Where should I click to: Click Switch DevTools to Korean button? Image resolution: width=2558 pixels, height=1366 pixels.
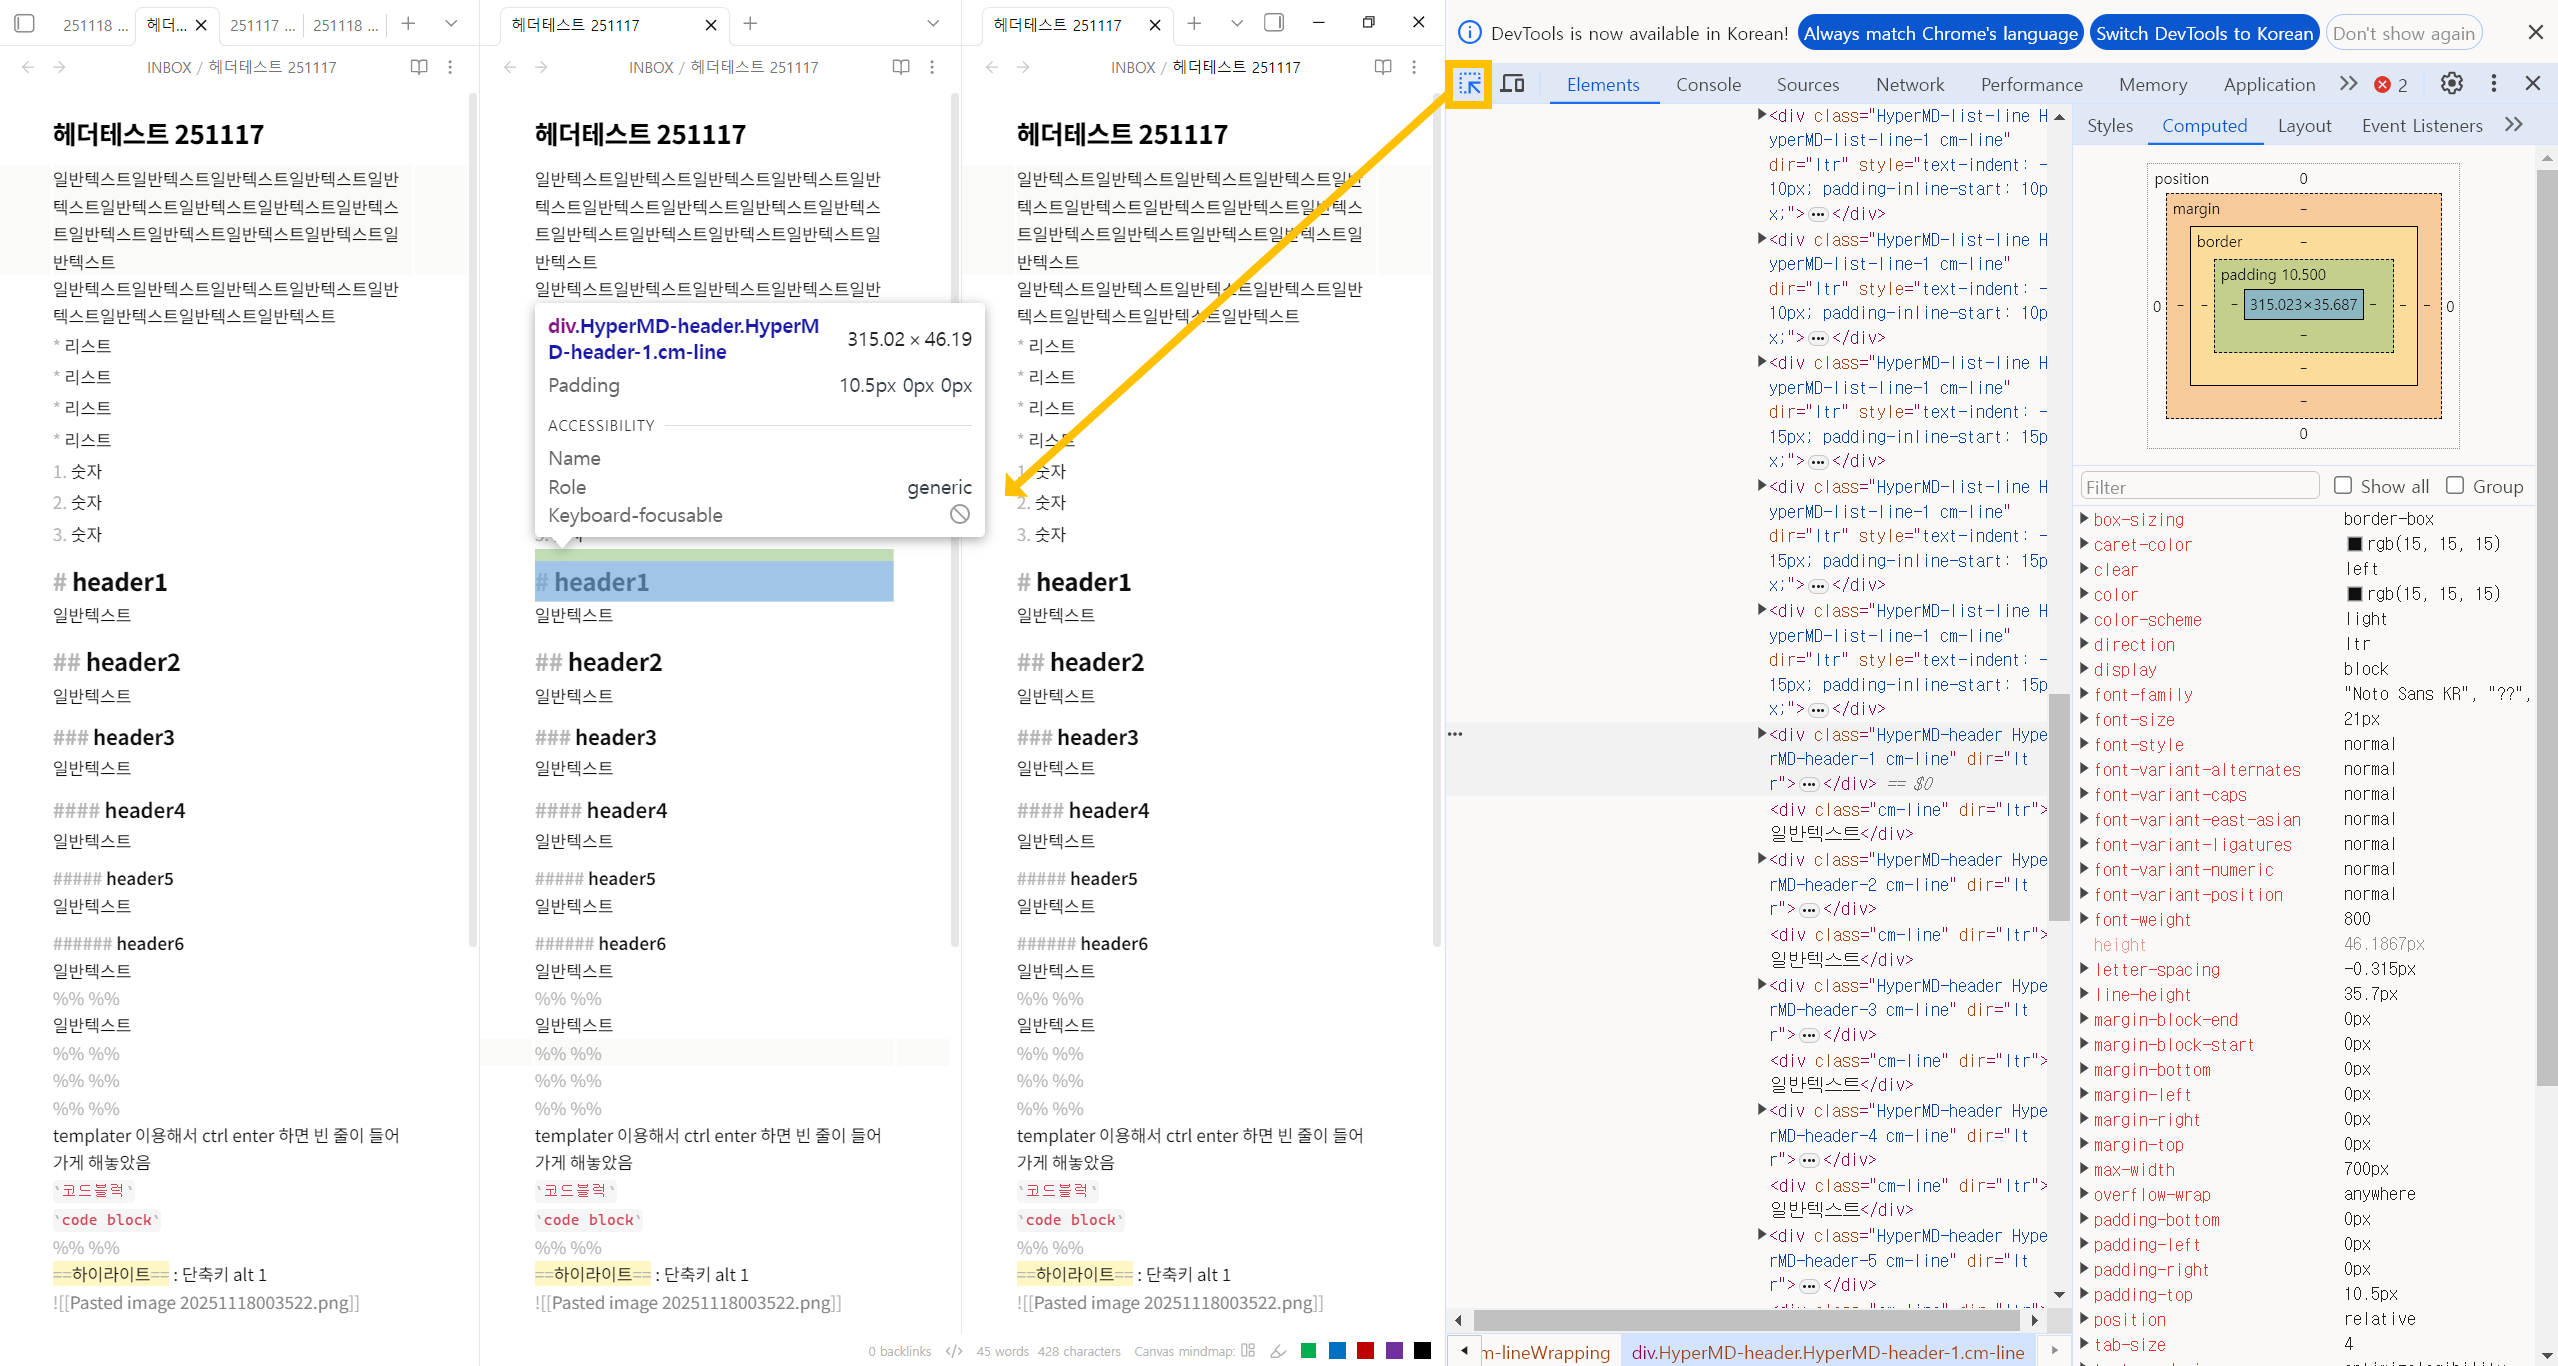point(2204,33)
